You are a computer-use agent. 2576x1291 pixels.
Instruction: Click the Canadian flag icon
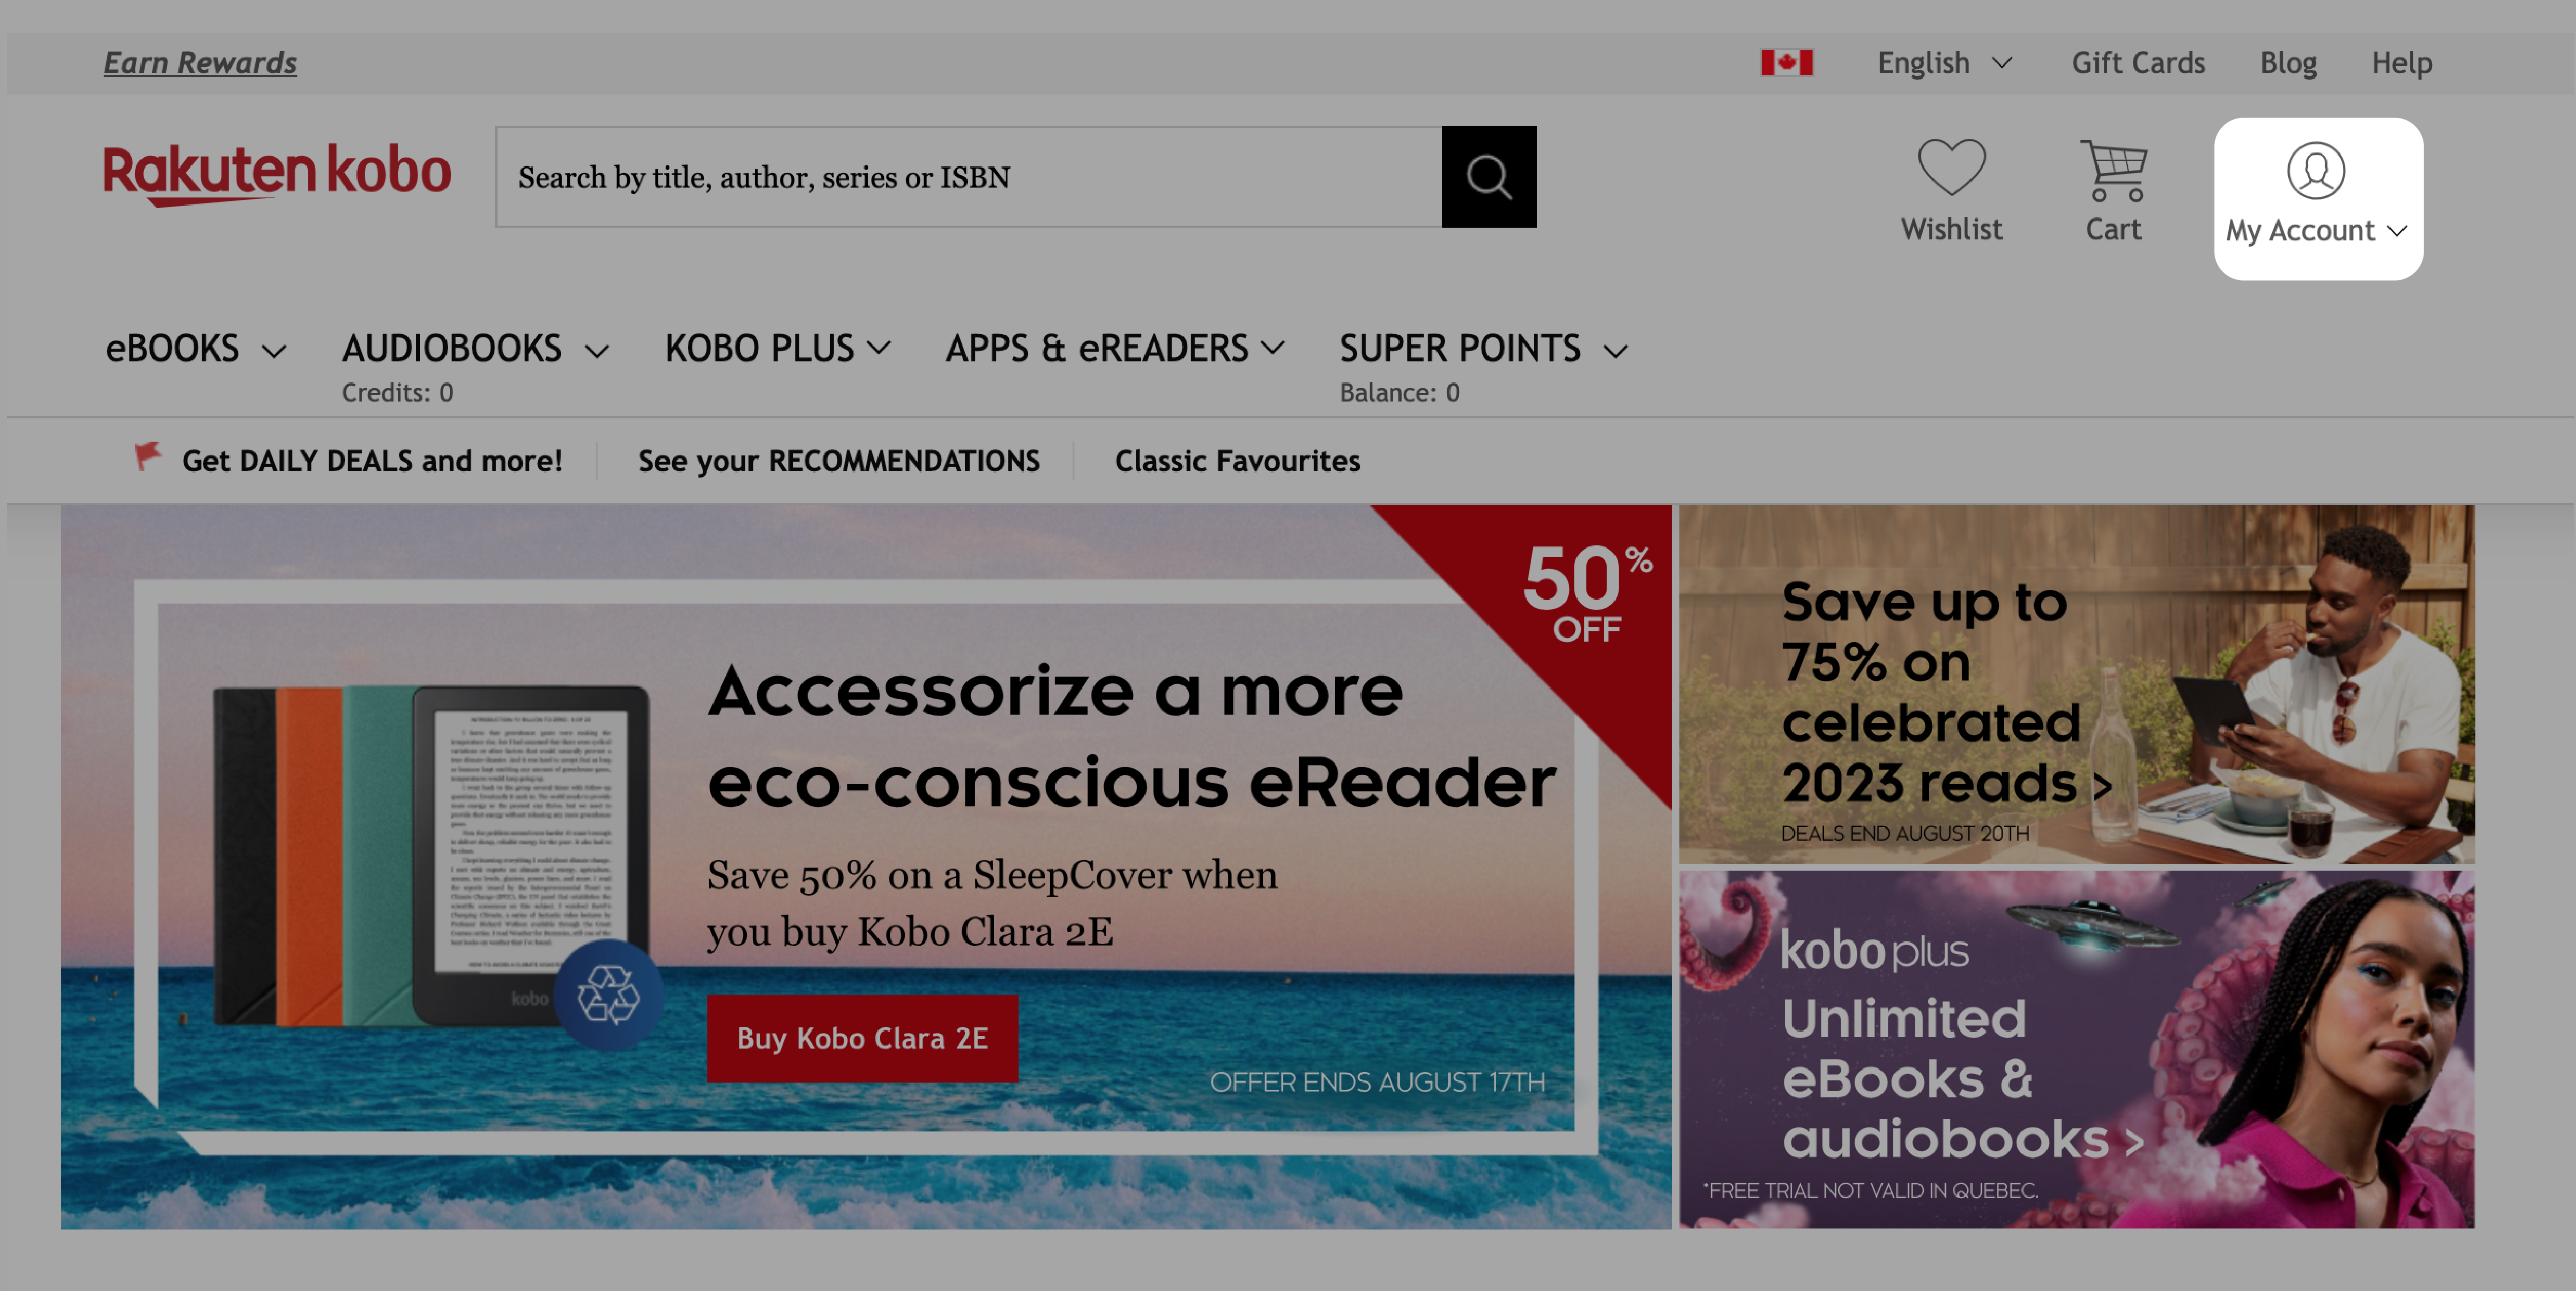click(x=1786, y=61)
